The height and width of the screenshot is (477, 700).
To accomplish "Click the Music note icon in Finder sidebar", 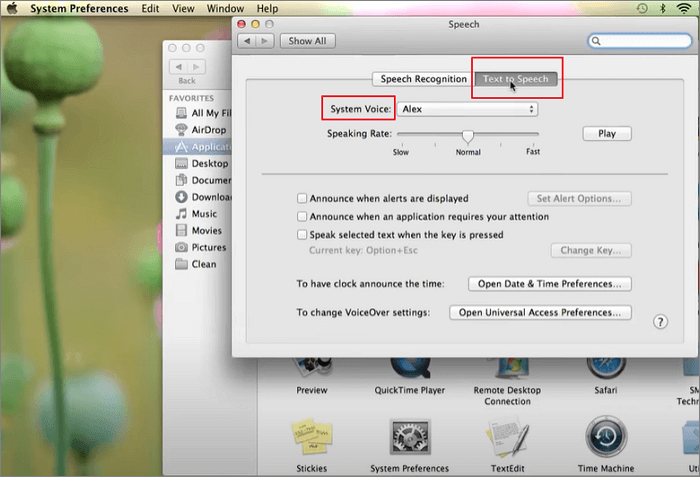I will tap(181, 213).
